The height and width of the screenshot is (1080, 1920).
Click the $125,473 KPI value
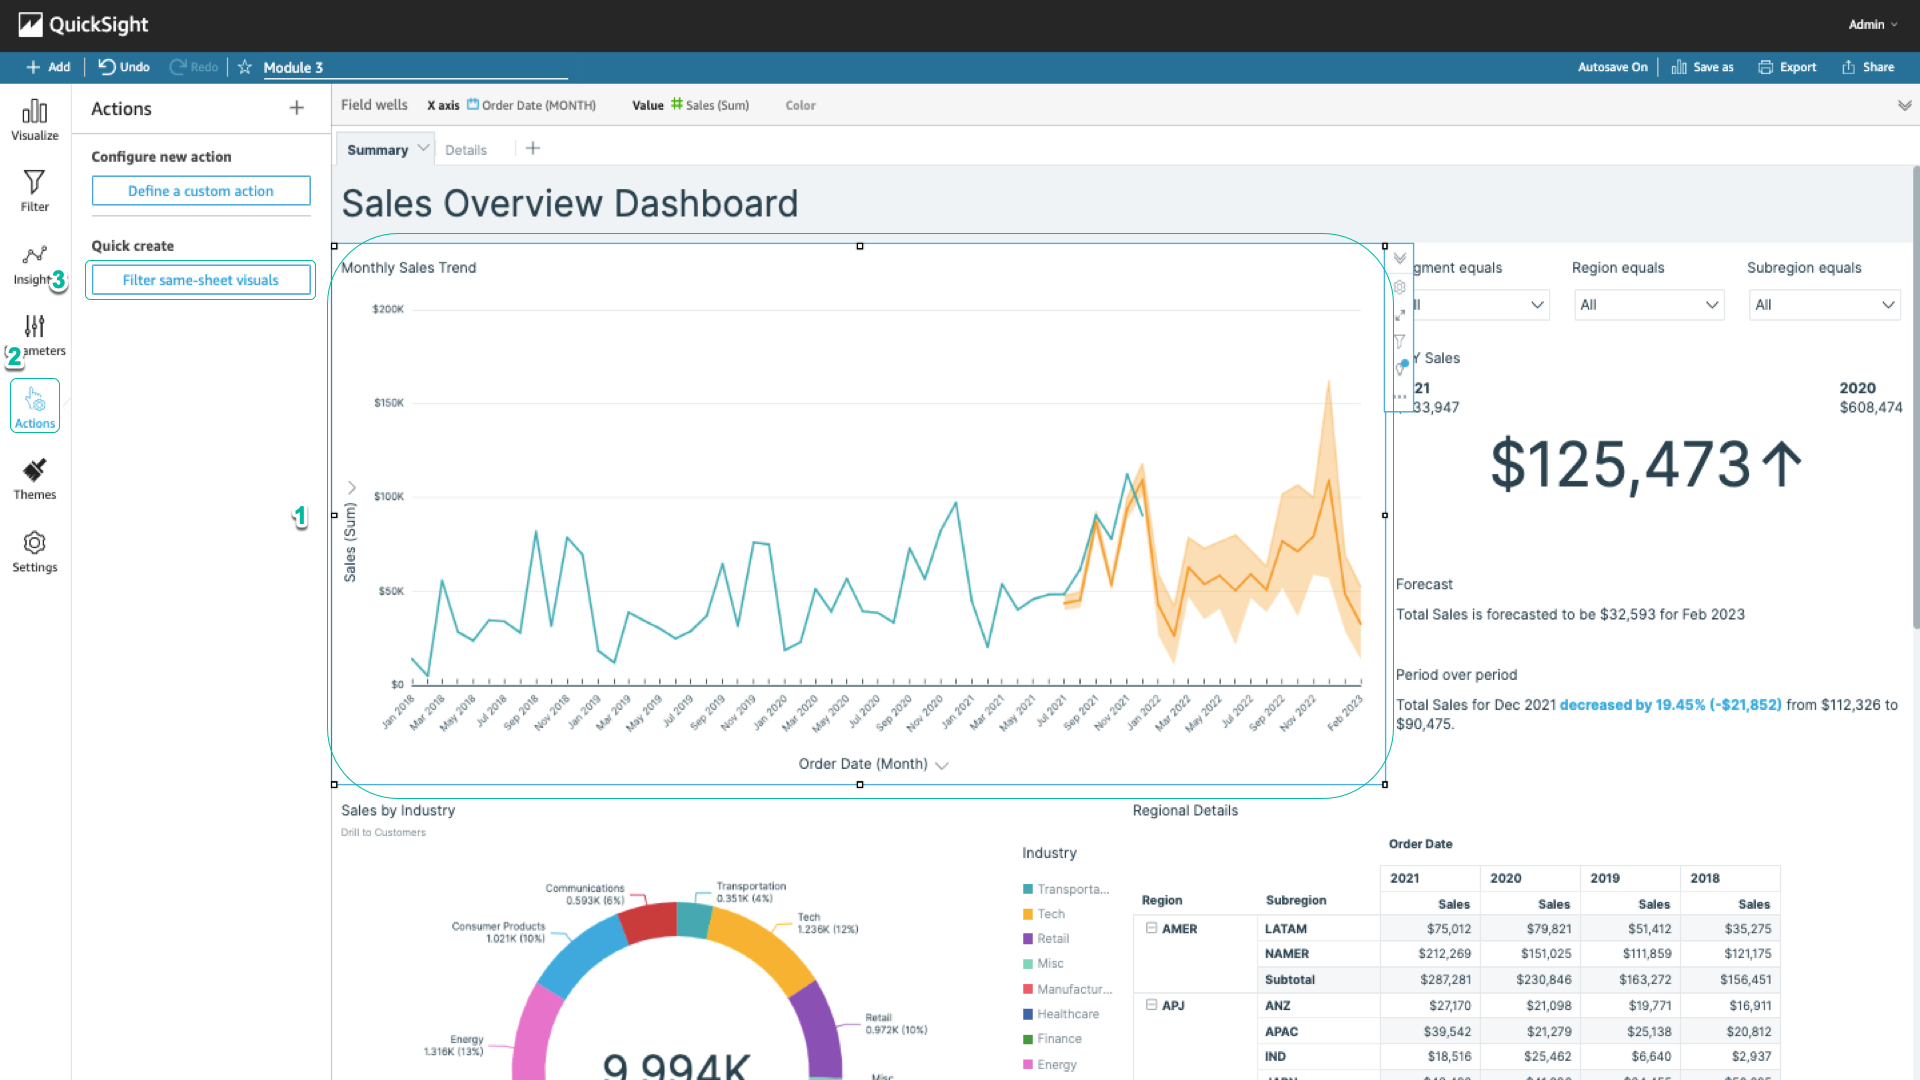coord(1621,465)
